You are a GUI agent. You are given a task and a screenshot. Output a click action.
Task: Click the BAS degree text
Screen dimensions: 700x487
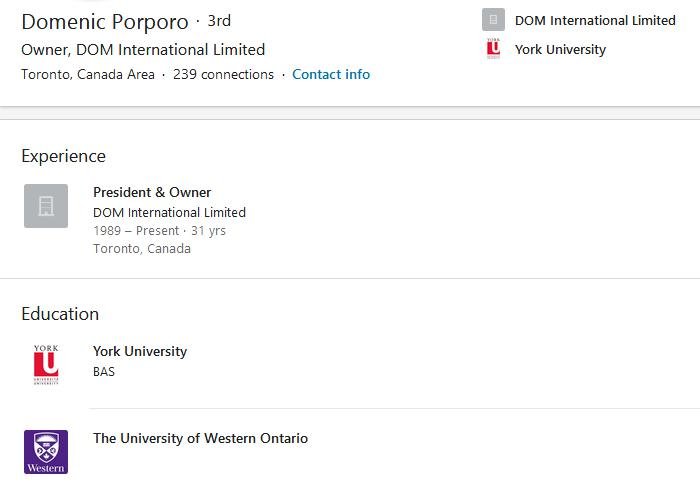104,372
